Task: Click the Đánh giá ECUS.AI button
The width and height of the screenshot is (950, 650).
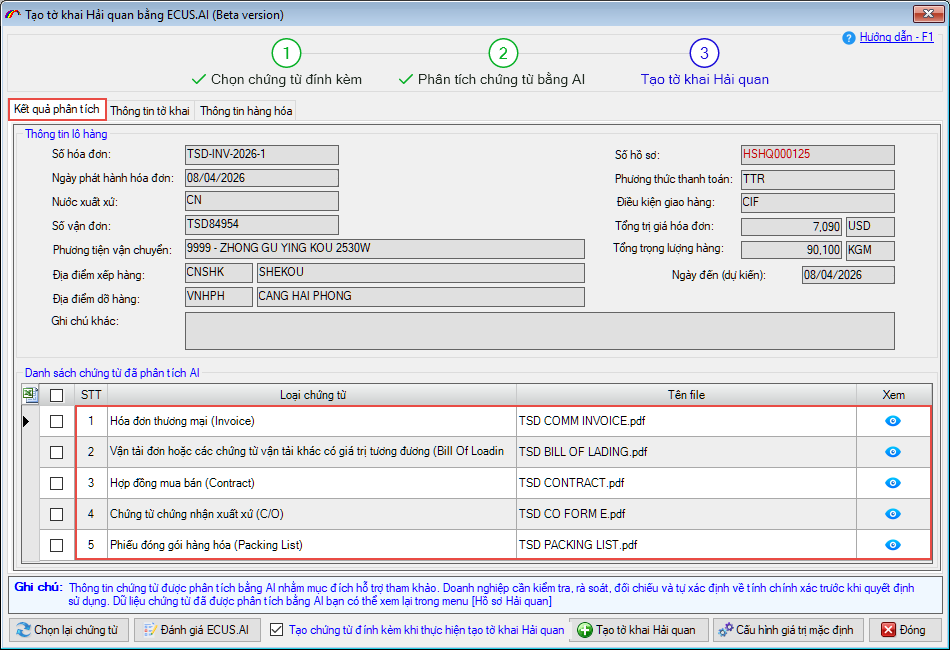Action: tap(197, 630)
